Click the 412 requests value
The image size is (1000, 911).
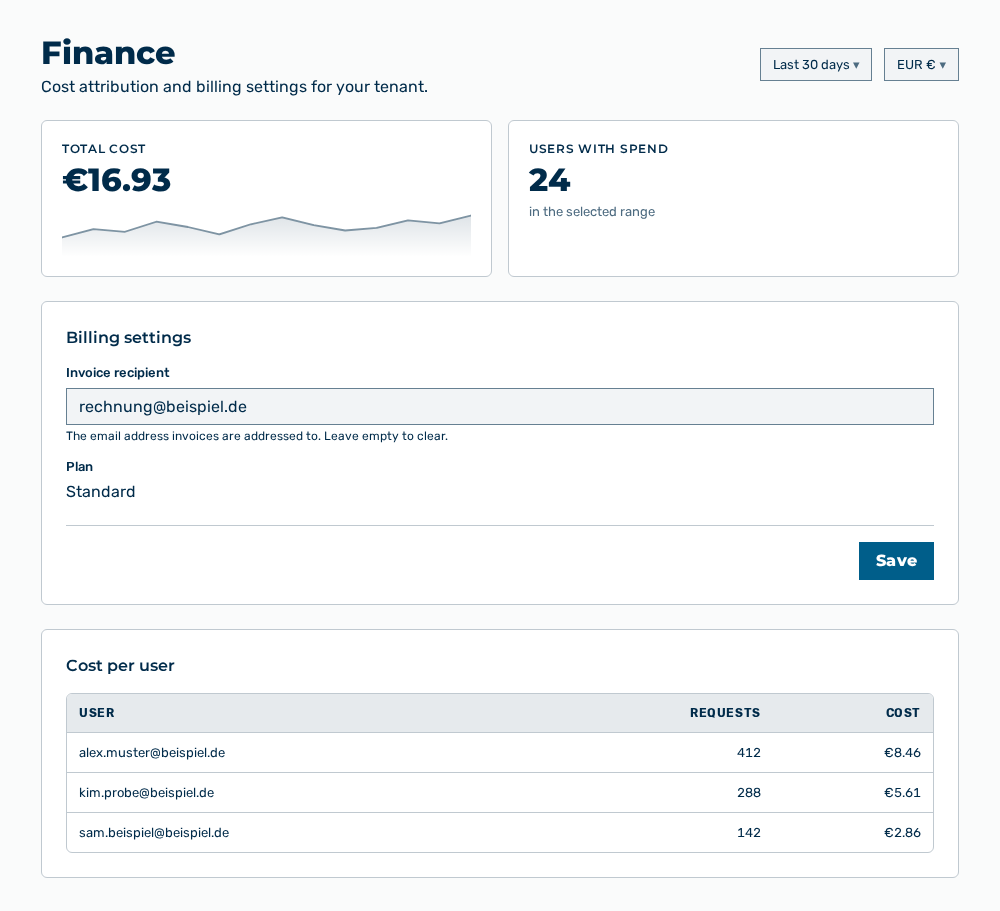coord(749,753)
